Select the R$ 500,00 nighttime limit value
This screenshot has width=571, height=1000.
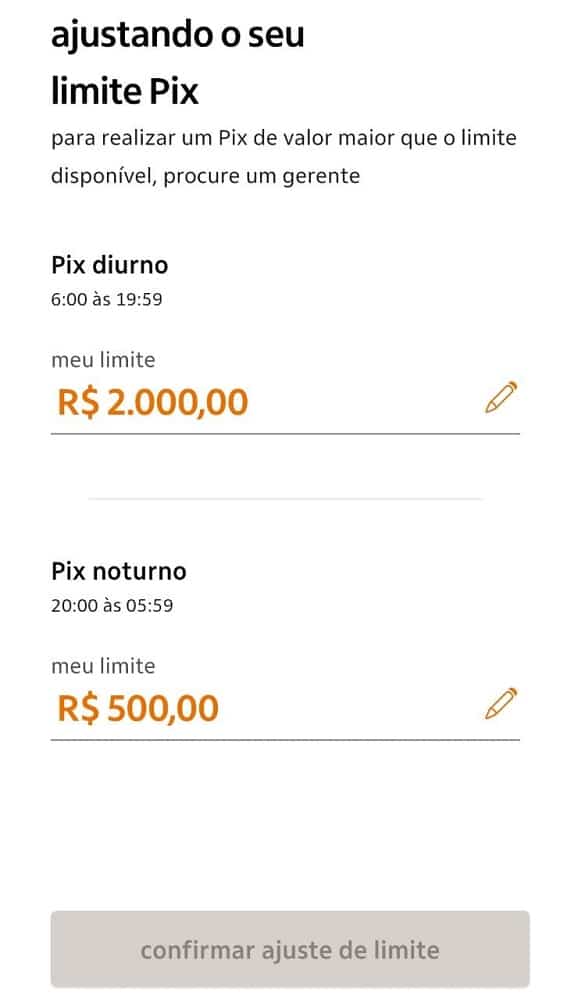tap(138, 709)
